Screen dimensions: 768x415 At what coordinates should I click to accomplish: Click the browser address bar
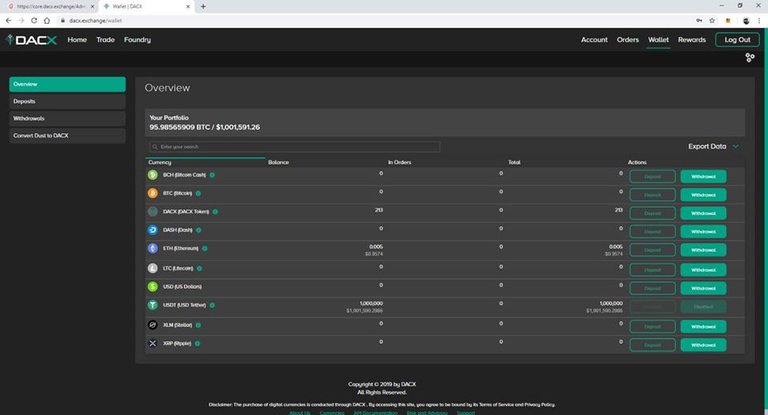(x=372, y=21)
